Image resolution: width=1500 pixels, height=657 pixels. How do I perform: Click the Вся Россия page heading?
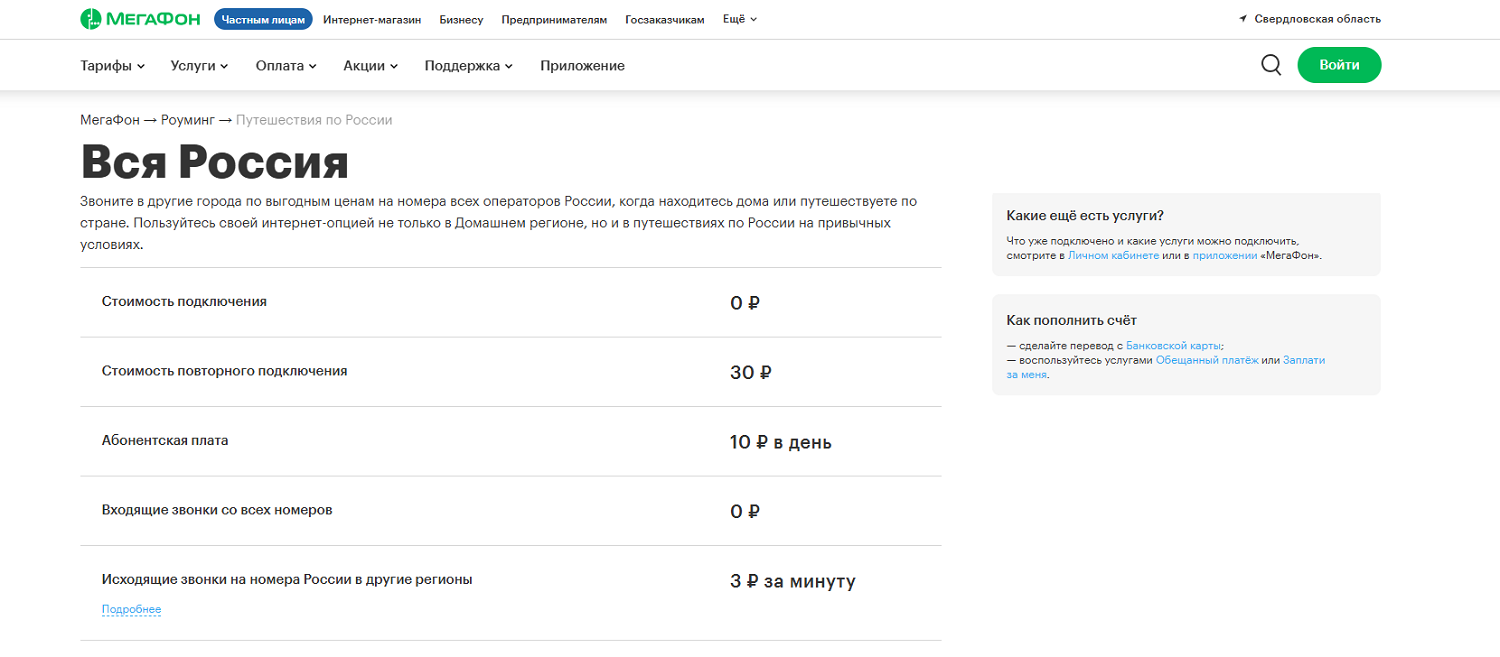(214, 162)
